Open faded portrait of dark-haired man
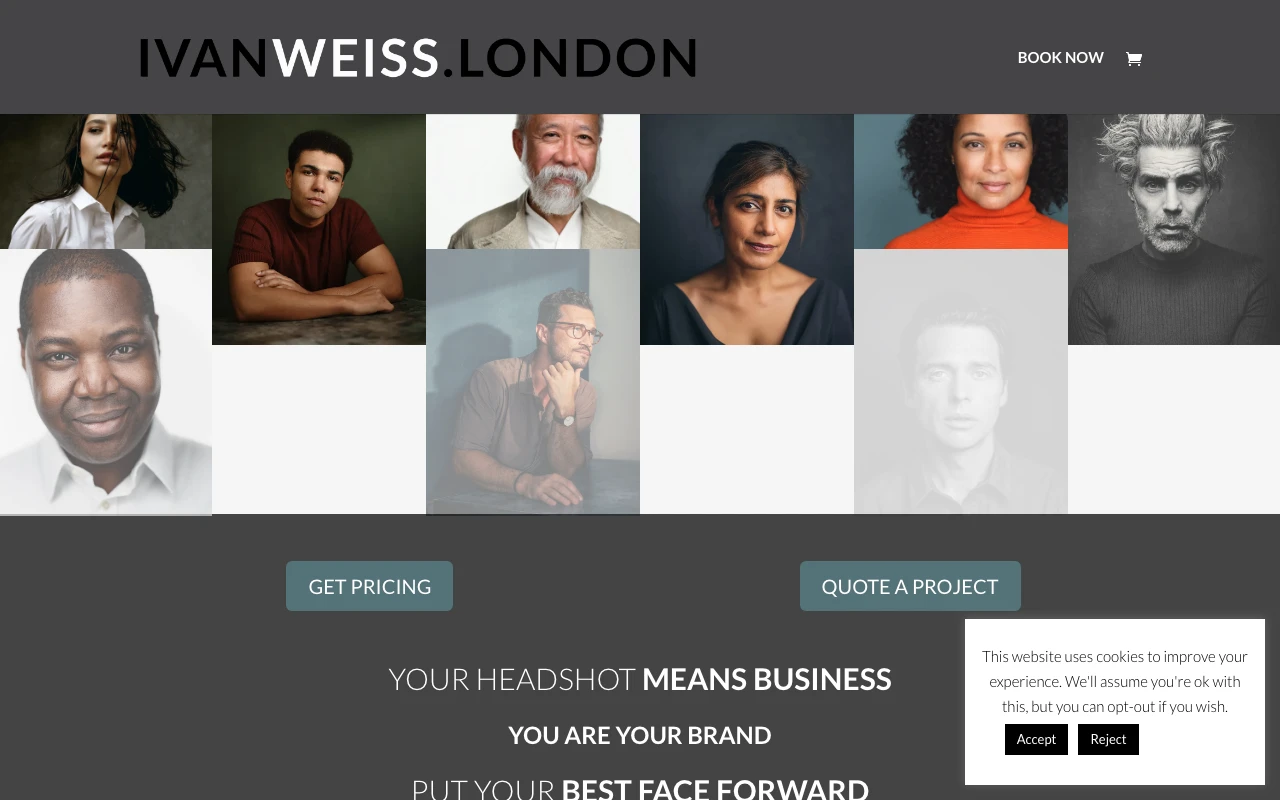Screen dimensions: 1280x800 [961, 382]
